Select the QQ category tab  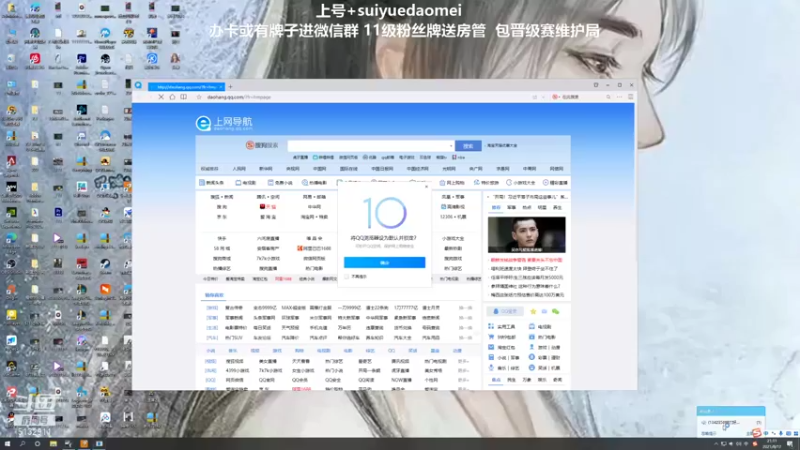click(x=391, y=351)
